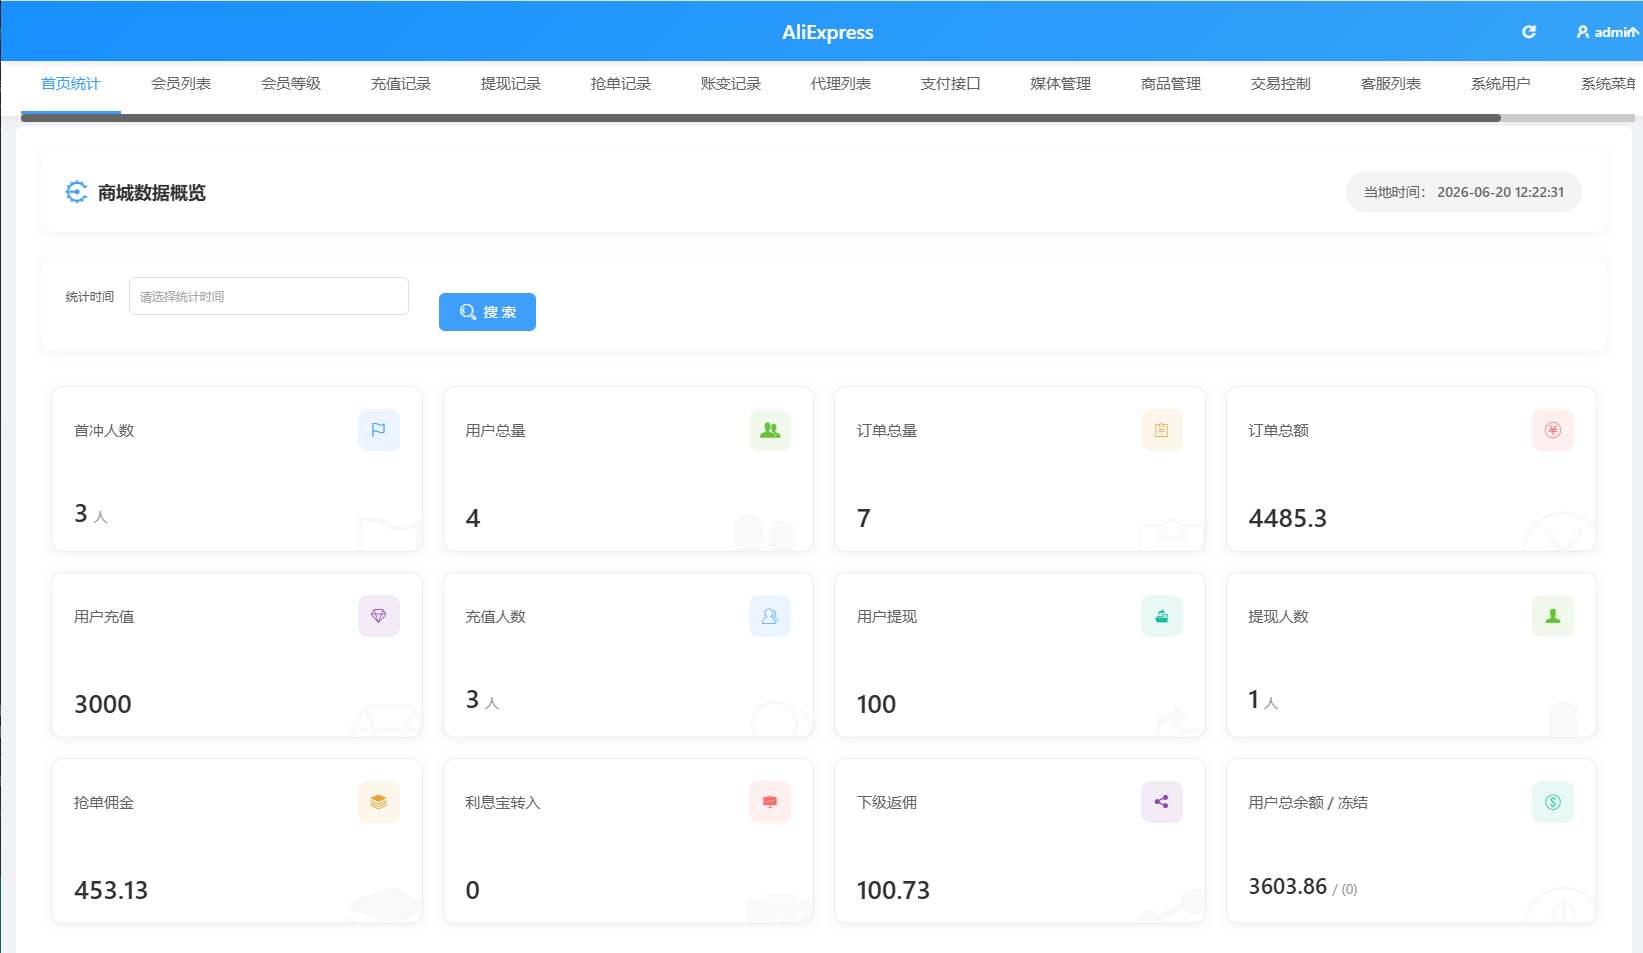This screenshot has width=1643, height=953.
Task: Click the users icon on 用户总量 card
Action: (x=770, y=430)
